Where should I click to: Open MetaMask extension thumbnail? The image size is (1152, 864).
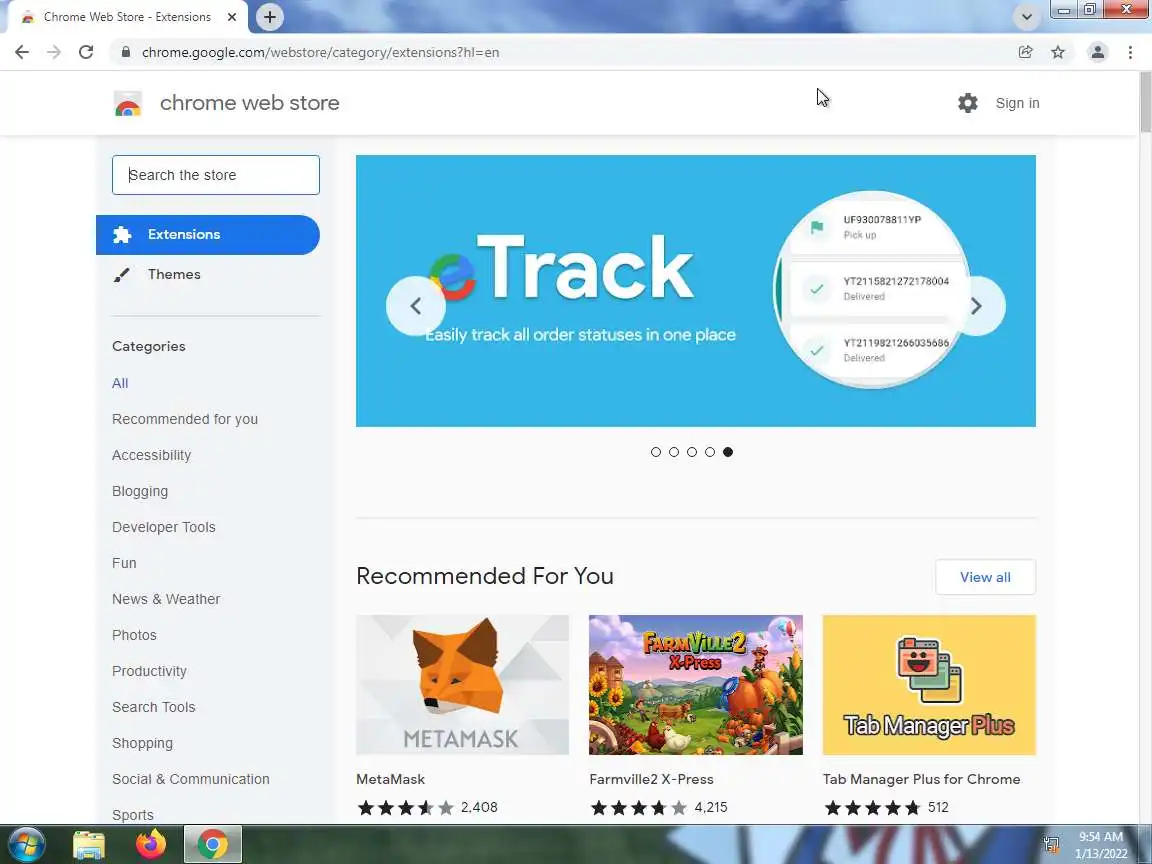[x=463, y=685]
